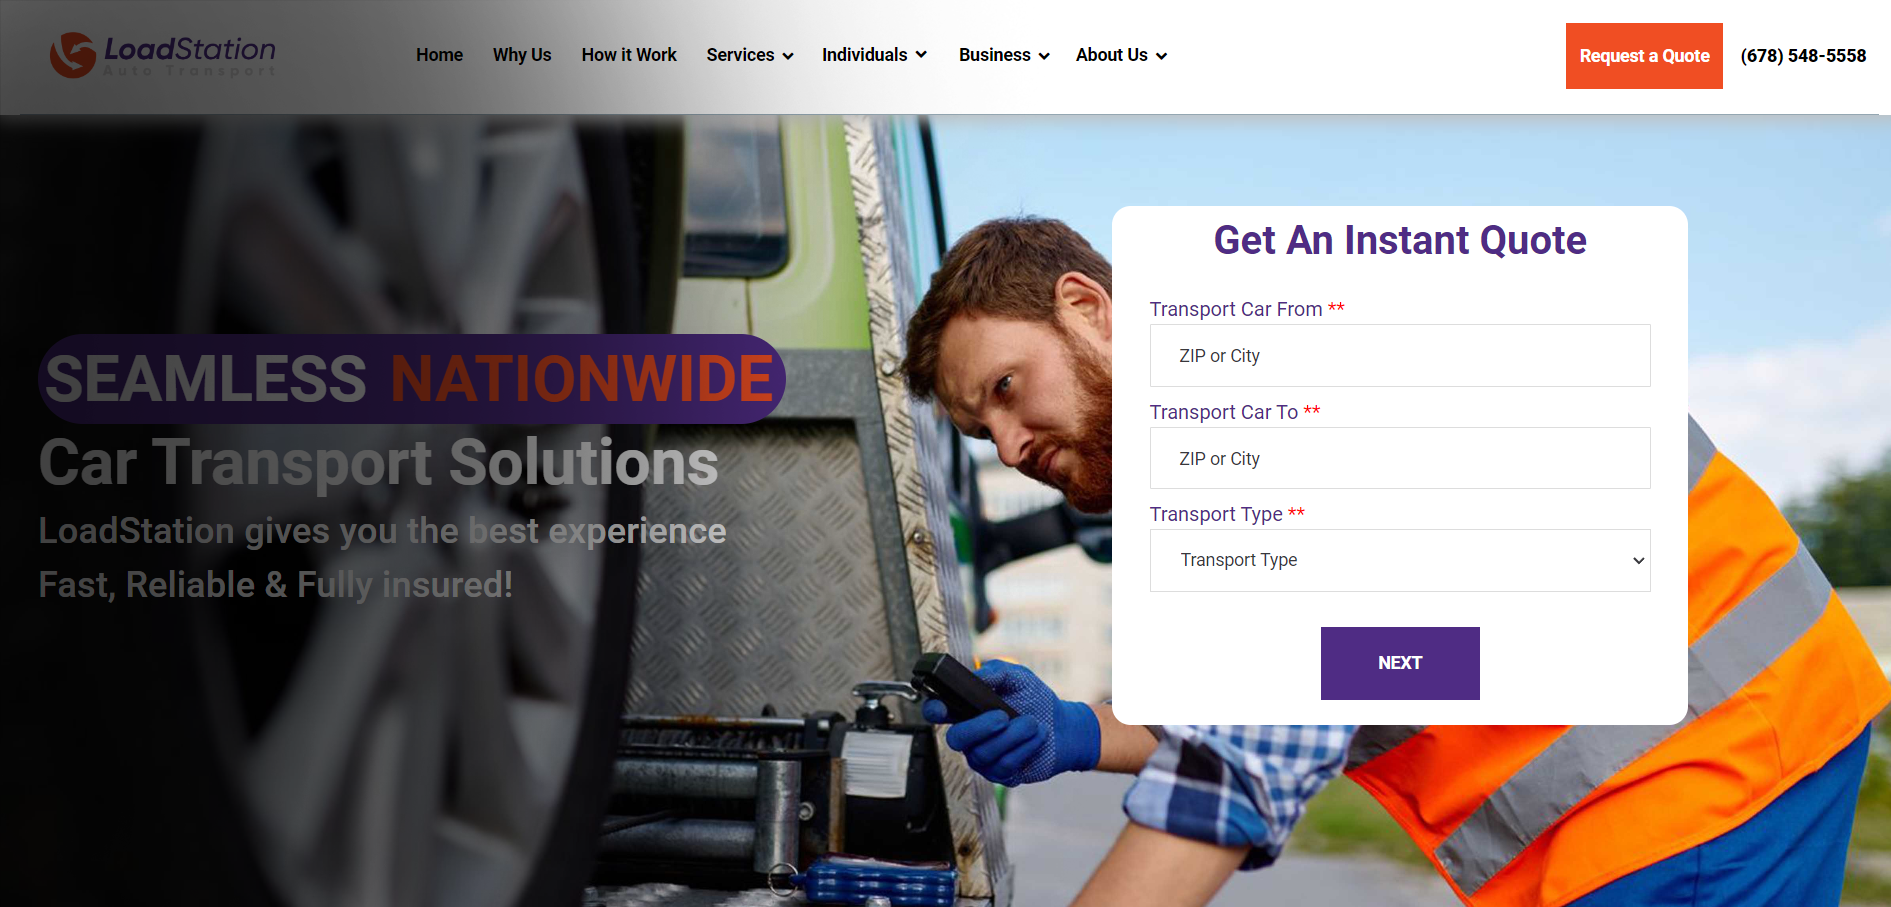The width and height of the screenshot is (1891, 907).
Task: Focus the Transport Car From field
Action: (1400, 355)
